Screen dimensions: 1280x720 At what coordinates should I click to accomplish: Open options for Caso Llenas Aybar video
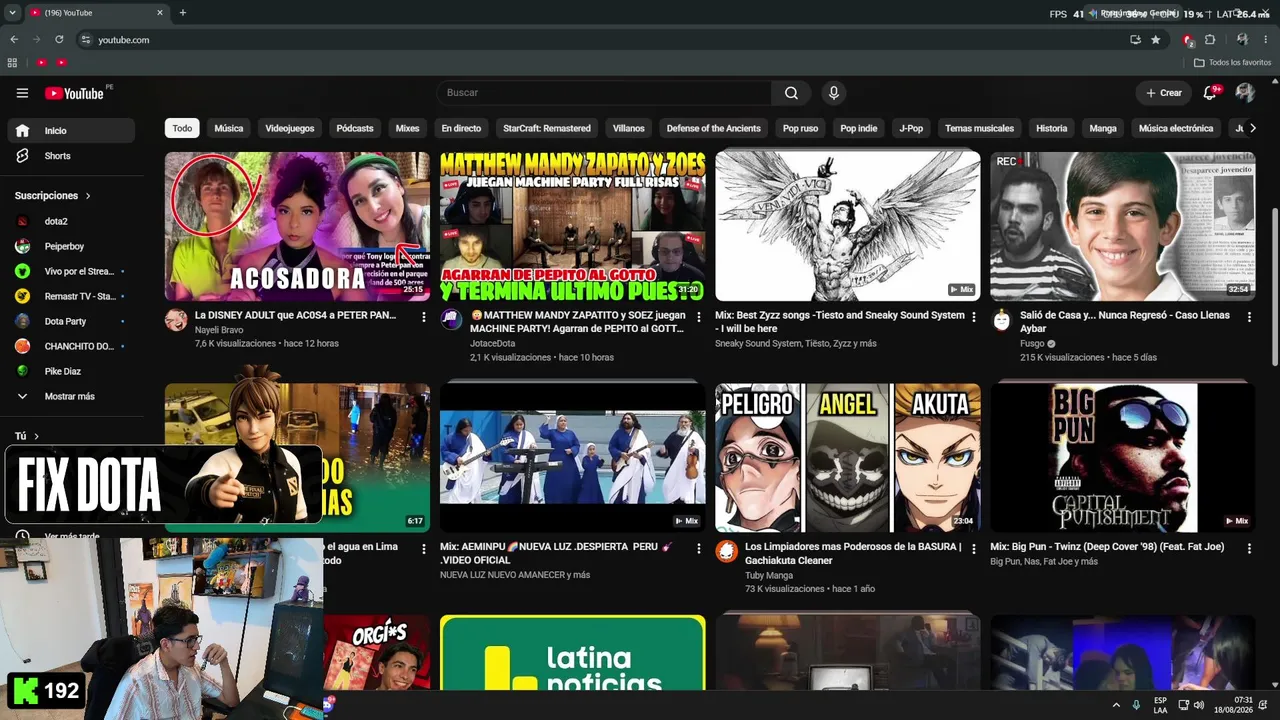(x=1249, y=317)
